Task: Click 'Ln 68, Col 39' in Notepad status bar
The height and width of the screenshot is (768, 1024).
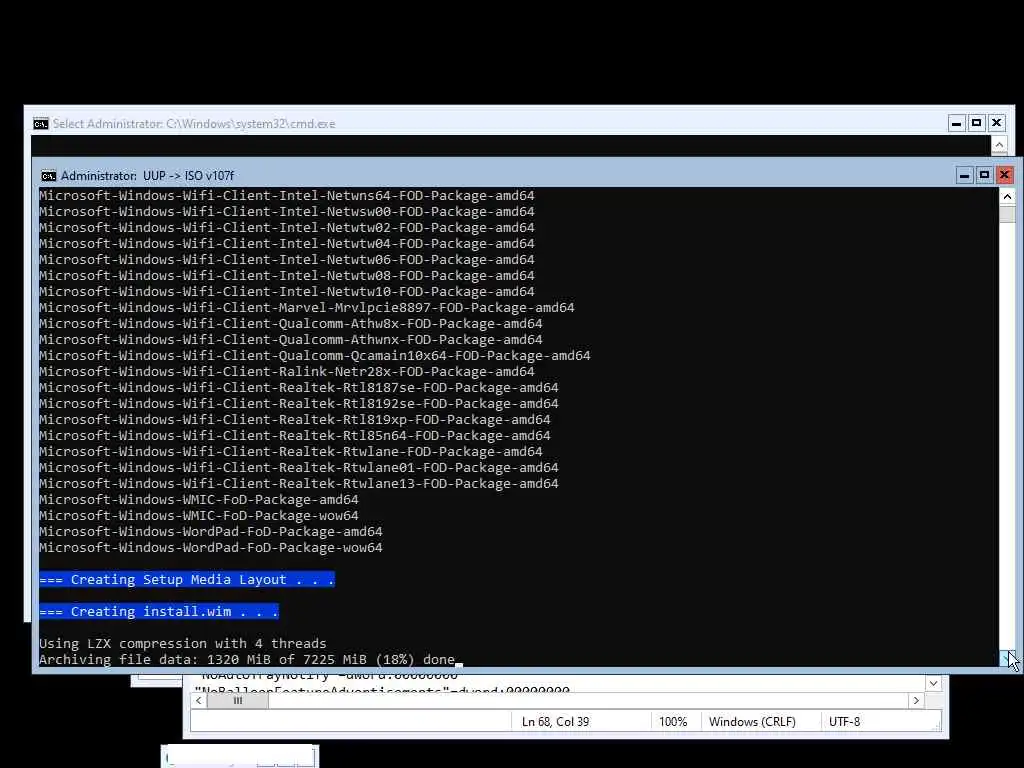Action: [x=555, y=722]
